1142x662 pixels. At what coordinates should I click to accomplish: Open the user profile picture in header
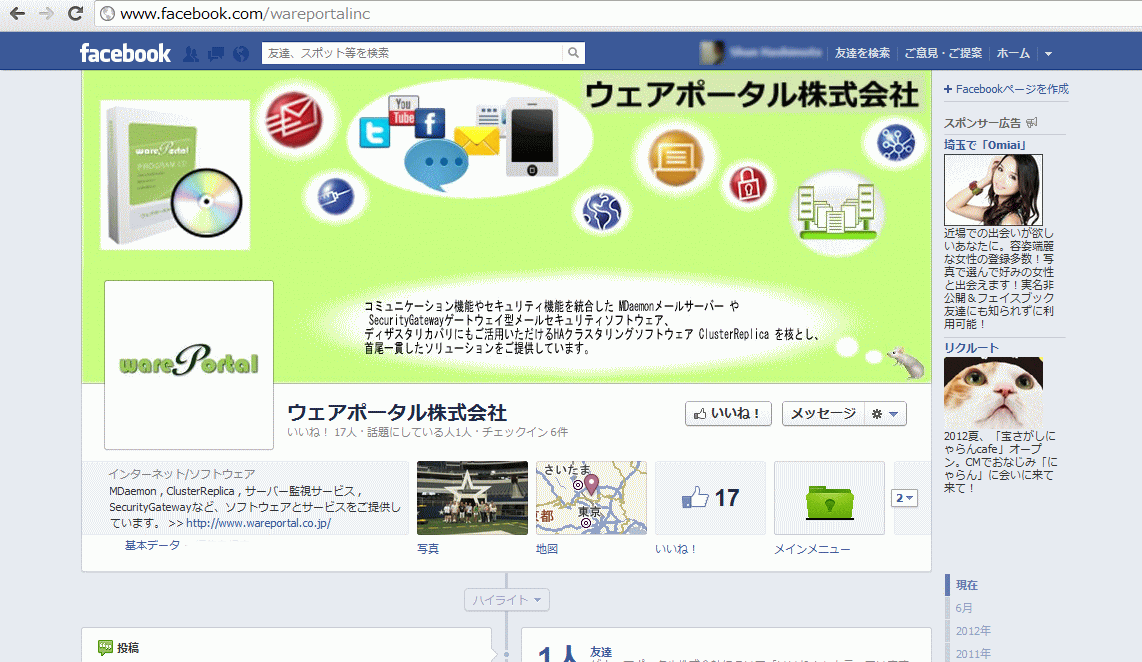coord(712,52)
